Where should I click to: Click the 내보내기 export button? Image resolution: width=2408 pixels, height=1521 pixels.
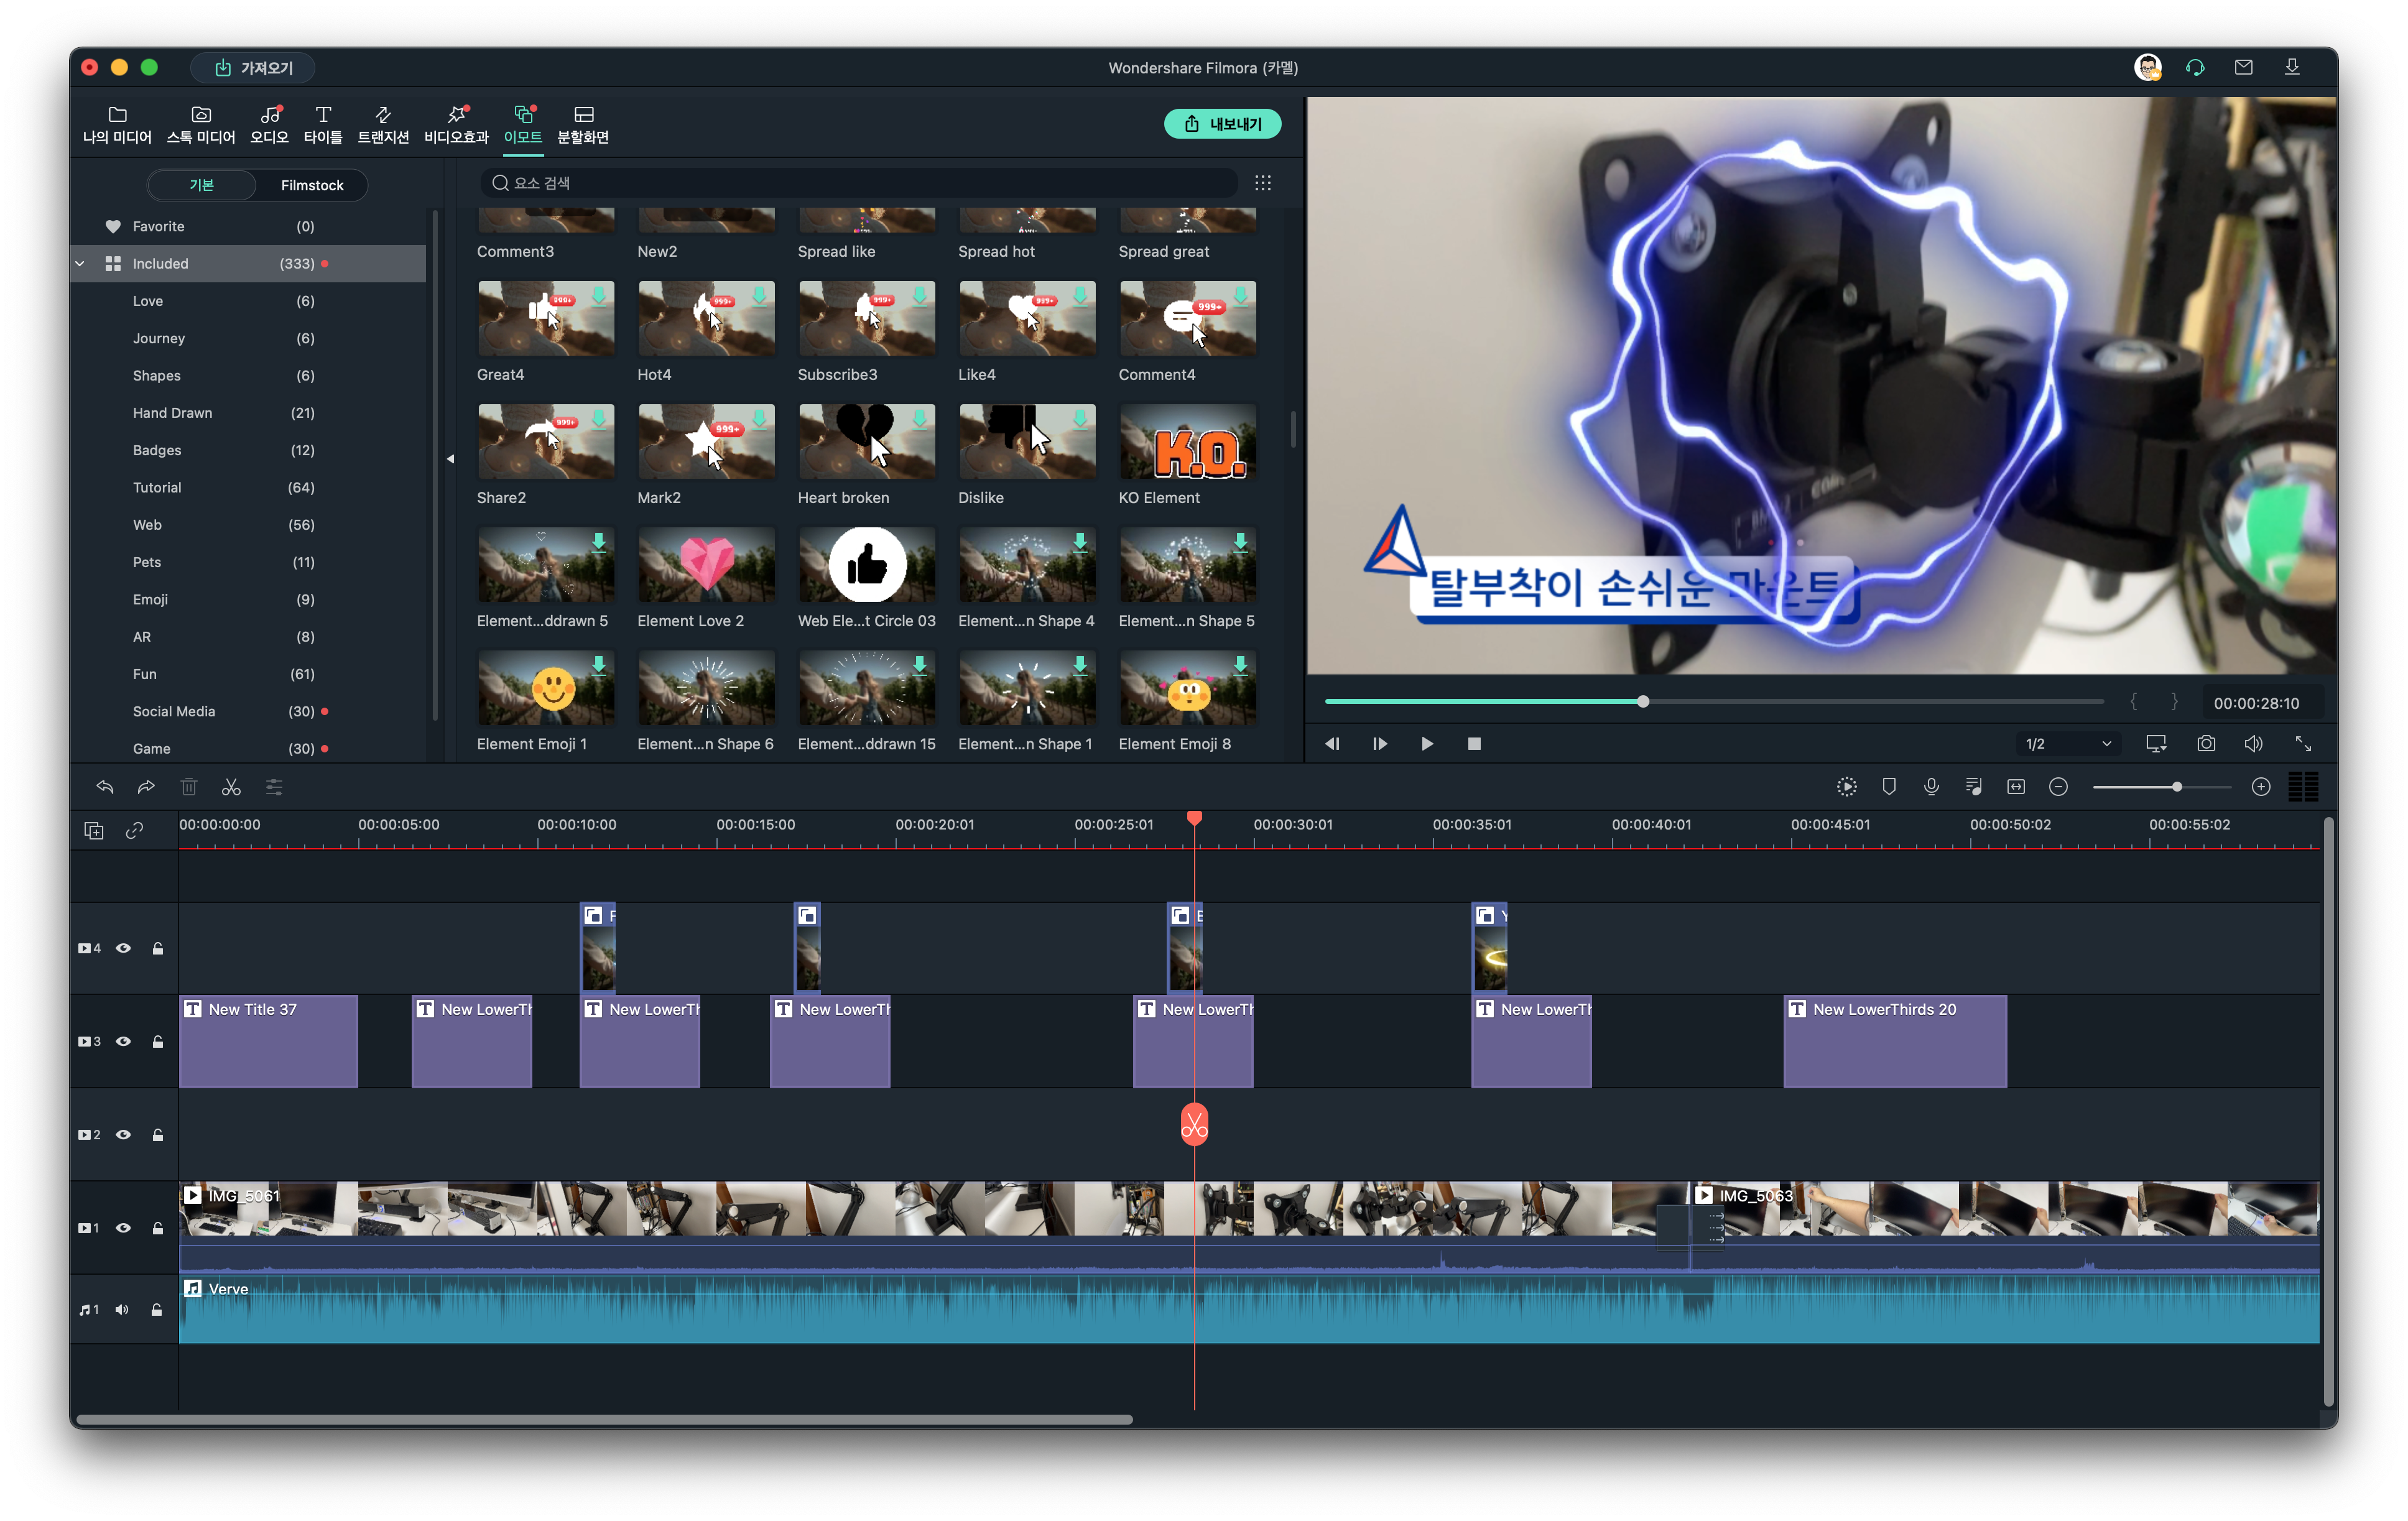1222,124
